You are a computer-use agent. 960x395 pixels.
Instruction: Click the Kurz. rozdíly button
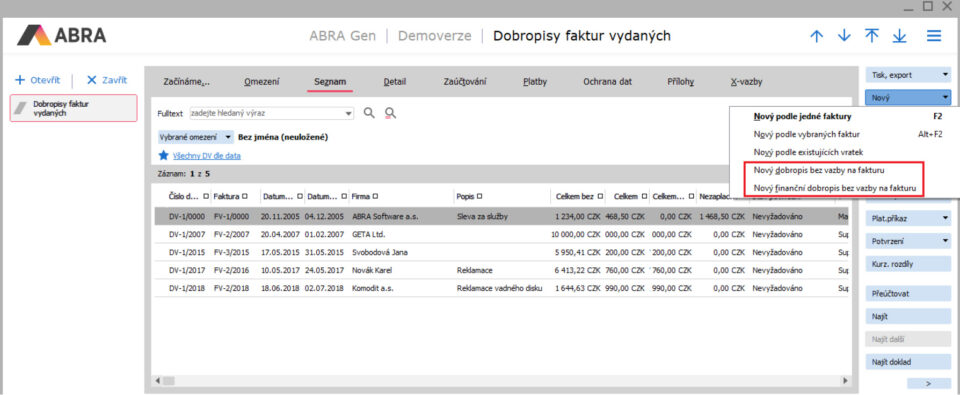point(907,264)
